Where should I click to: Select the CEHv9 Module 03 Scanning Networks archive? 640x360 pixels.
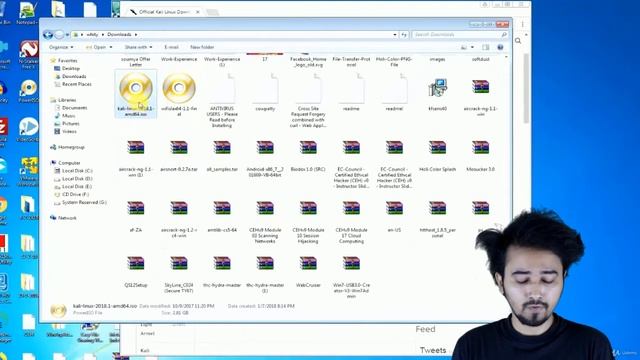click(x=265, y=222)
